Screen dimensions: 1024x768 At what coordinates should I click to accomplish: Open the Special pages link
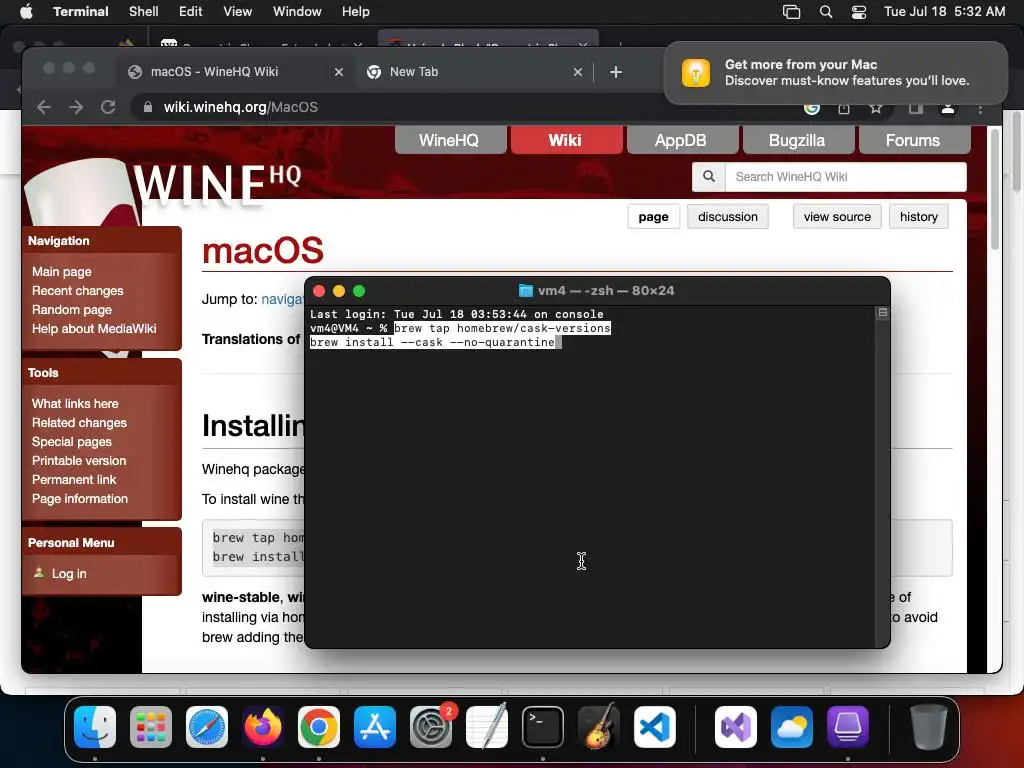point(72,441)
